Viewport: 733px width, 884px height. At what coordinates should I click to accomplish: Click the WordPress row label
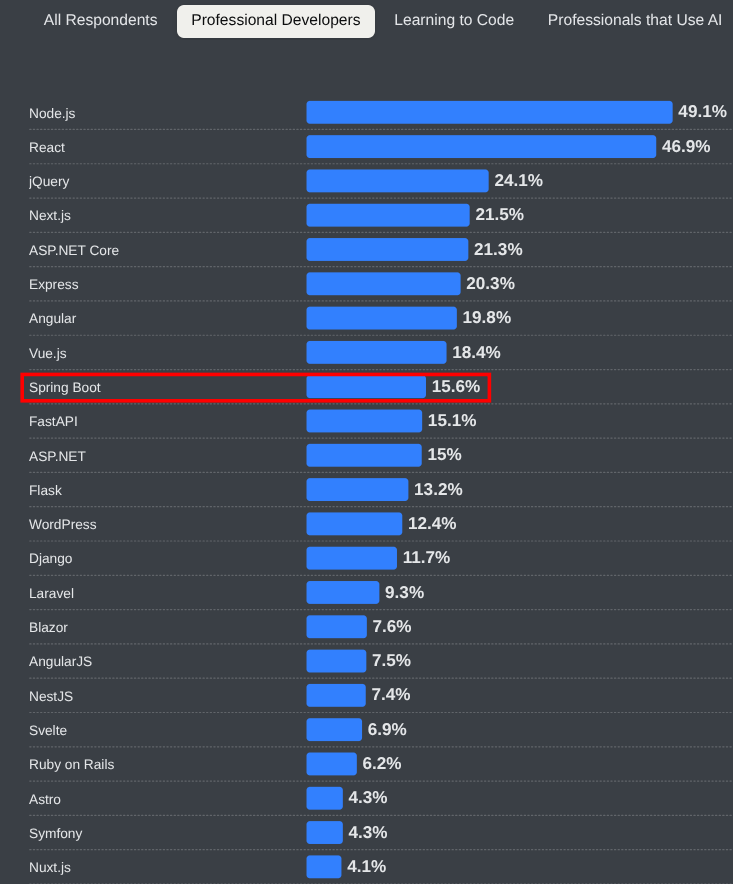tap(63, 524)
